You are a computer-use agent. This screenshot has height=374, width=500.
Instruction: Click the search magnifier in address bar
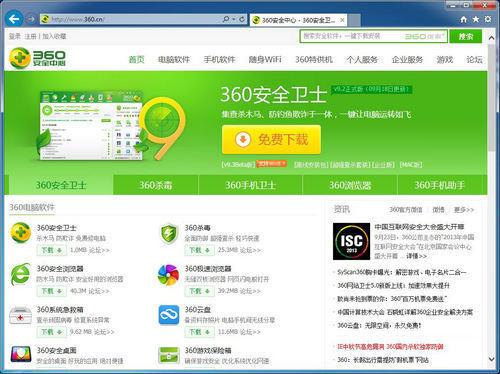[226, 19]
